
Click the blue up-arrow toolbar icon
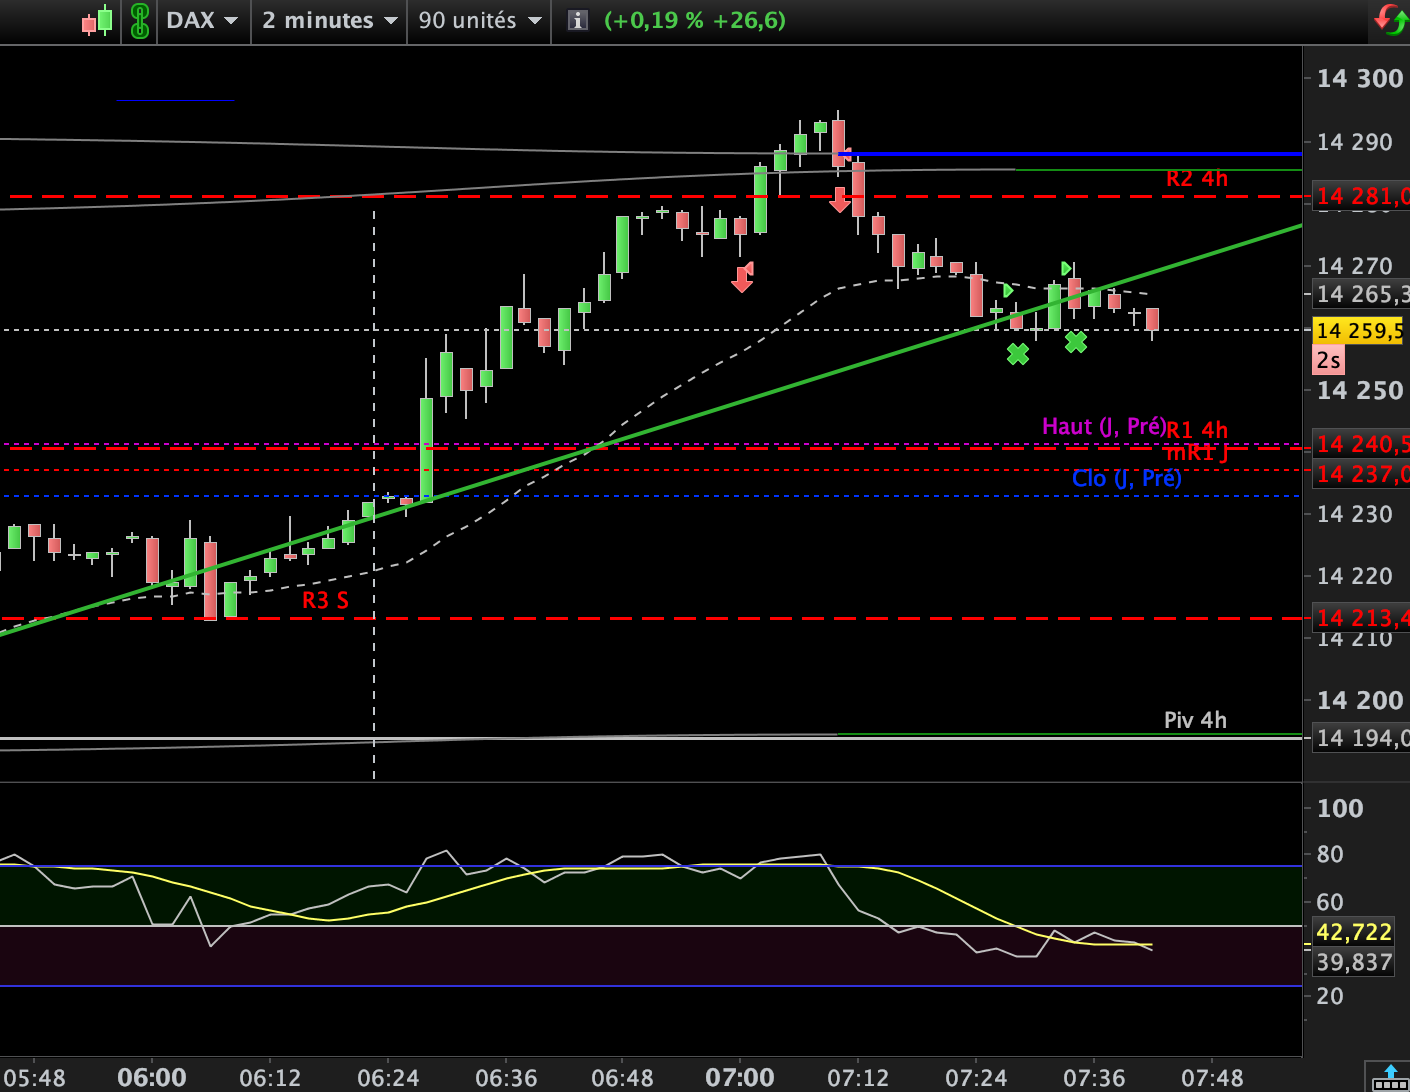[1390, 1078]
